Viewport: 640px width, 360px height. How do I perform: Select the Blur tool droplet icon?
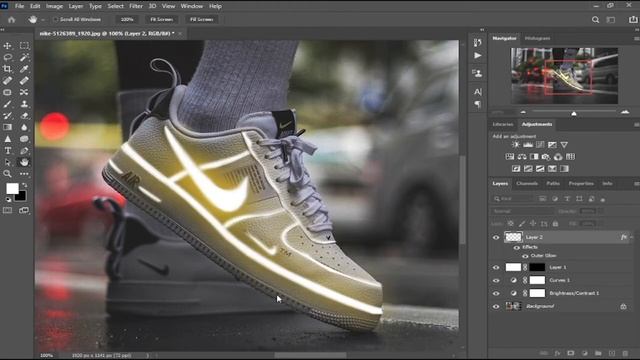click(24, 127)
